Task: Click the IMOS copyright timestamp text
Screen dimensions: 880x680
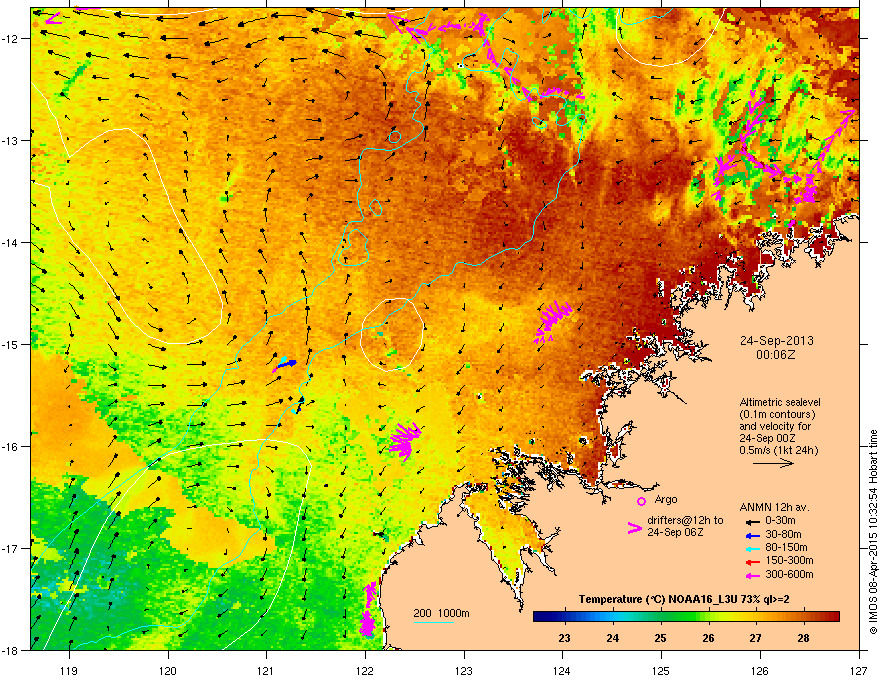Action: click(x=873, y=532)
